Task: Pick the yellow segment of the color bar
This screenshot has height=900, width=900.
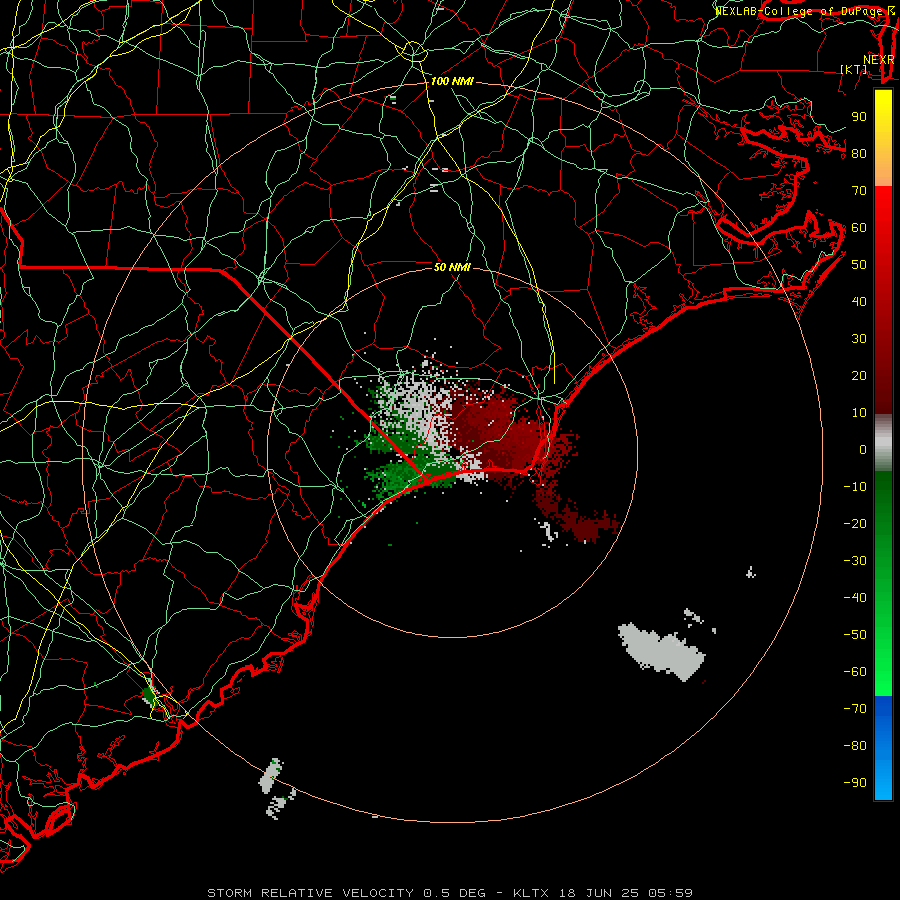Action: coord(883,138)
